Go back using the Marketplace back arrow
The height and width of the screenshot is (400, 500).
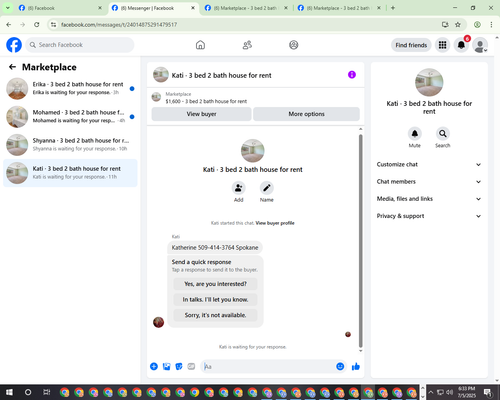[12, 67]
